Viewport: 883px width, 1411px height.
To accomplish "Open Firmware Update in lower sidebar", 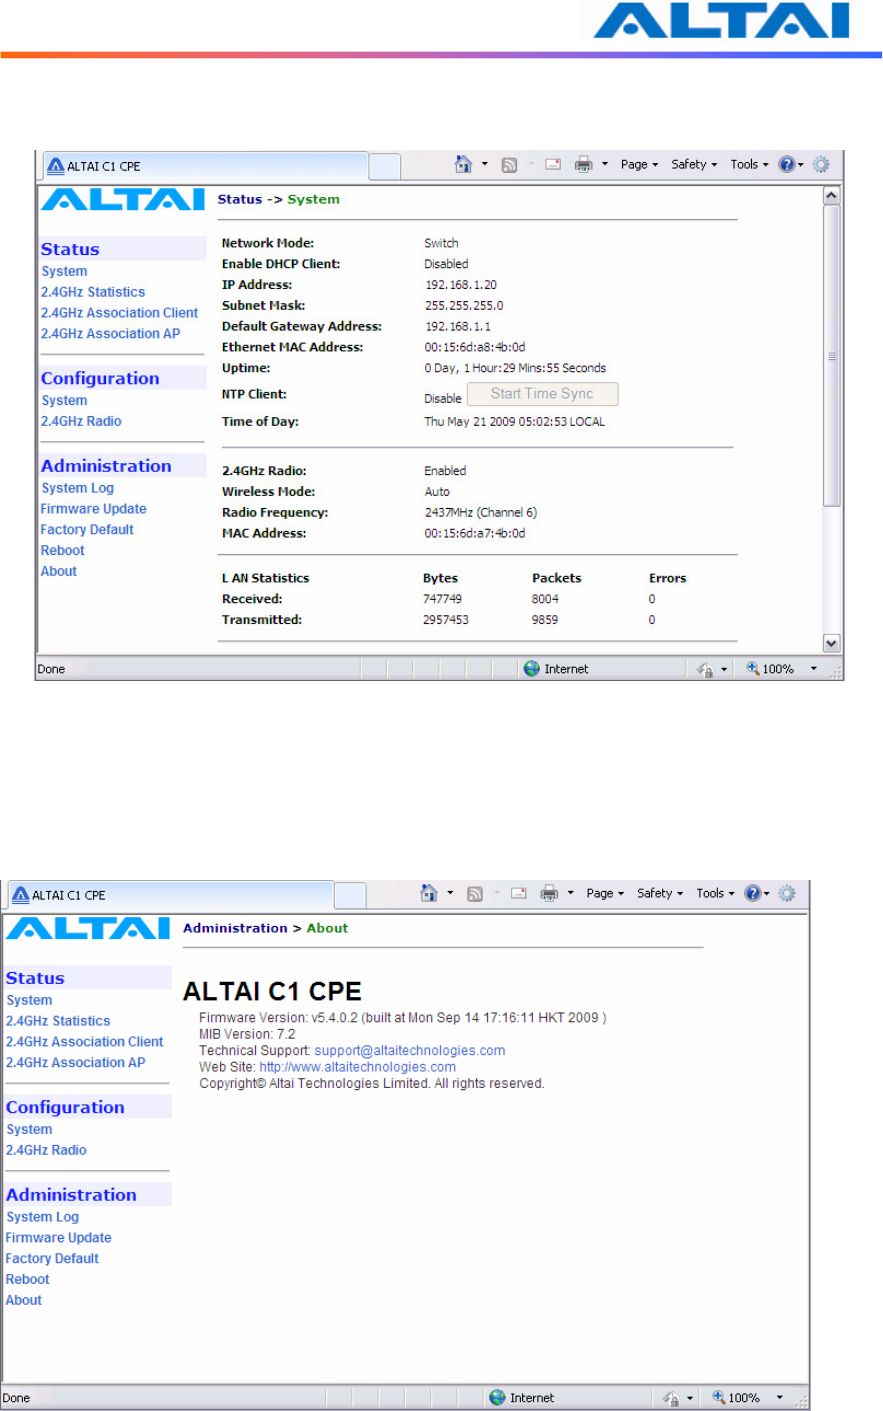I will point(59,1238).
